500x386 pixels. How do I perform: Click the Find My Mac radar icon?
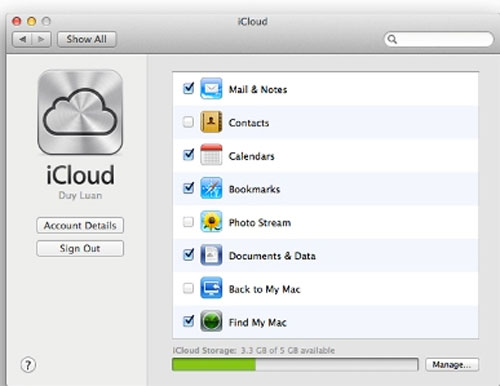(x=211, y=321)
